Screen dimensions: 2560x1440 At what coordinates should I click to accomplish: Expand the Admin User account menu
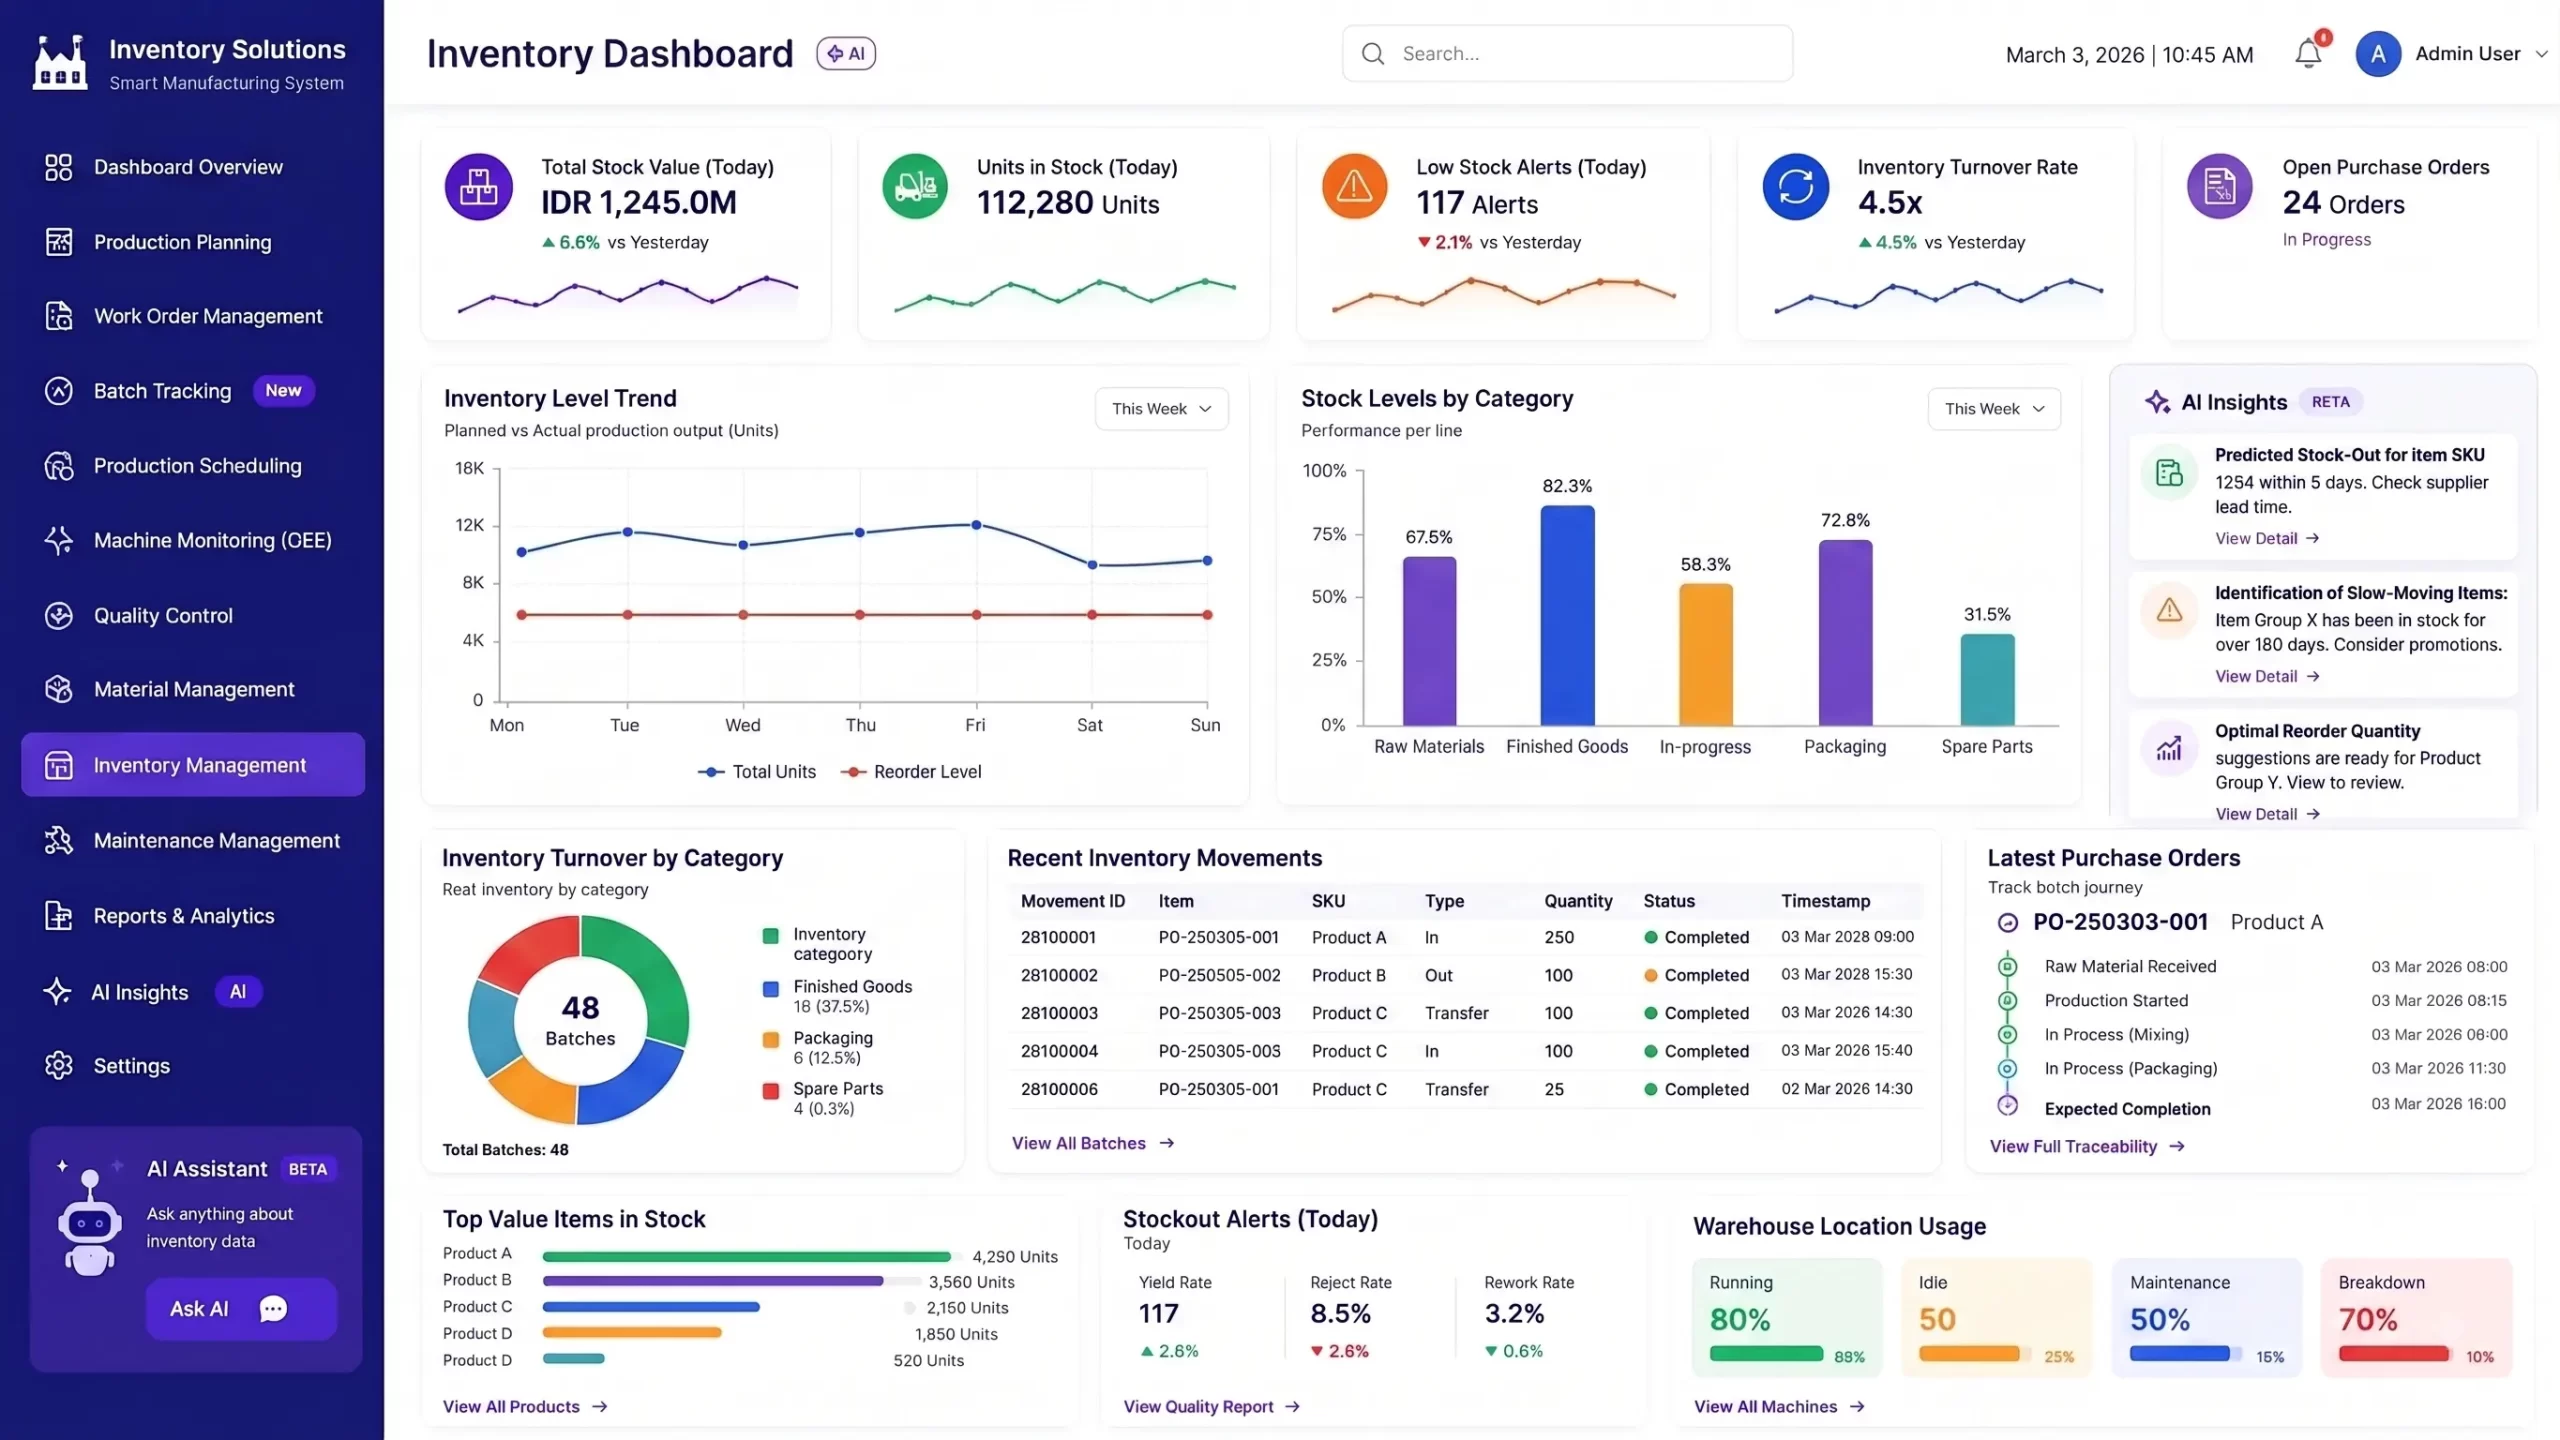pos(2541,55)
